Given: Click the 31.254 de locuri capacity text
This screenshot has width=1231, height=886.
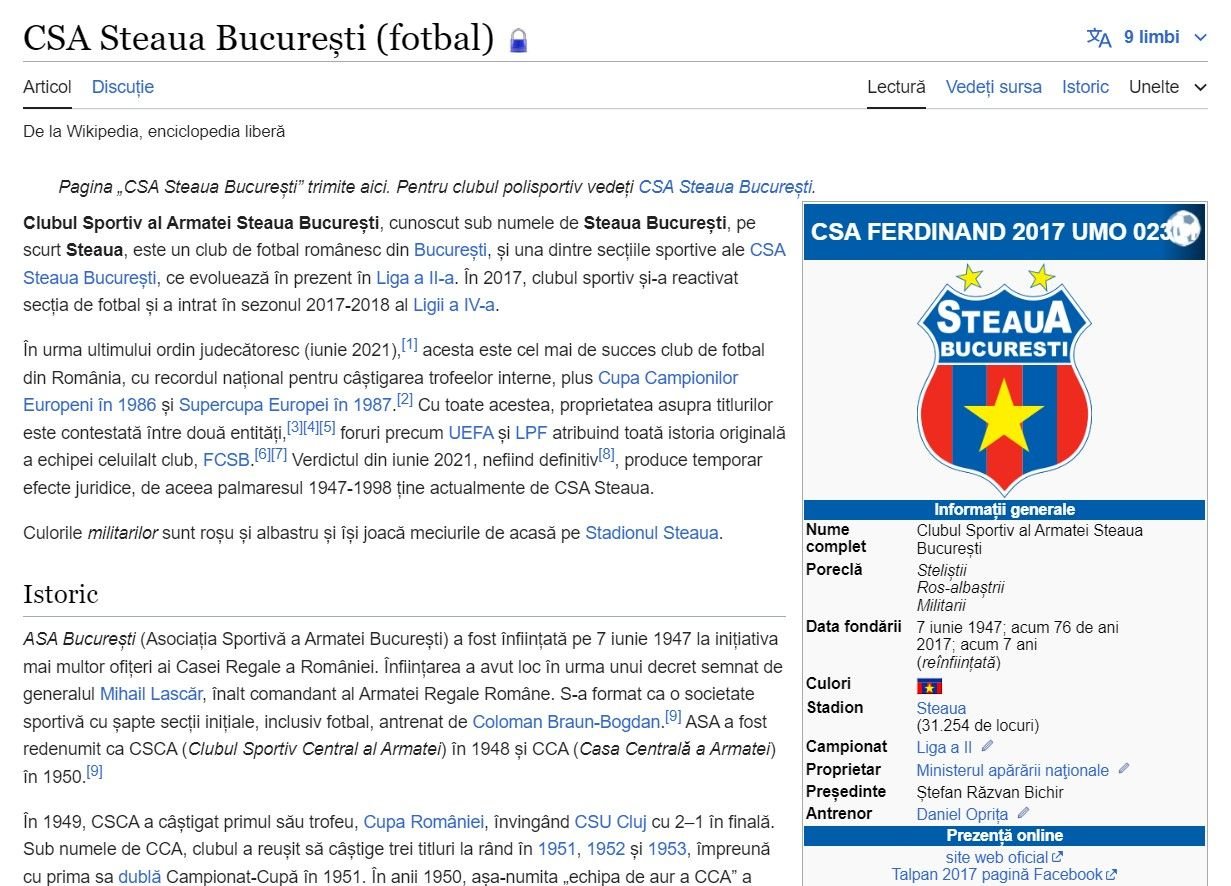Looking at the screenshot, I should 978,725.
